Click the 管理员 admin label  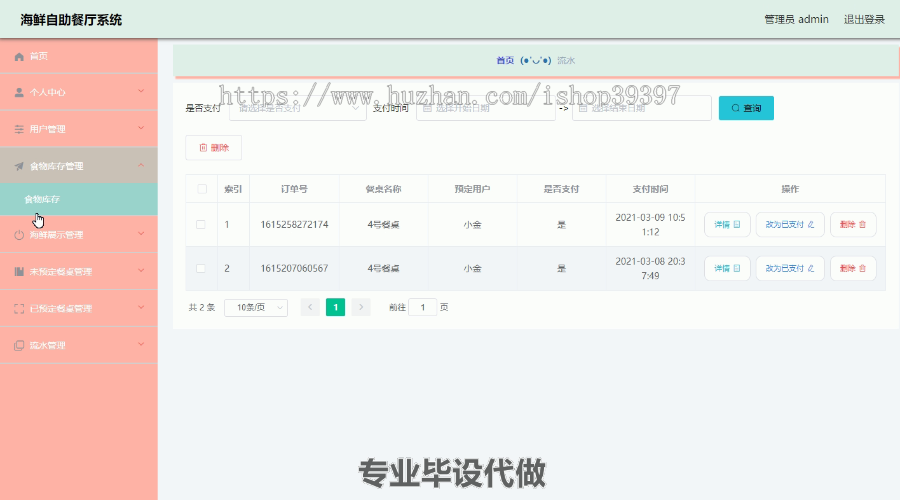[x=796, y=20]
